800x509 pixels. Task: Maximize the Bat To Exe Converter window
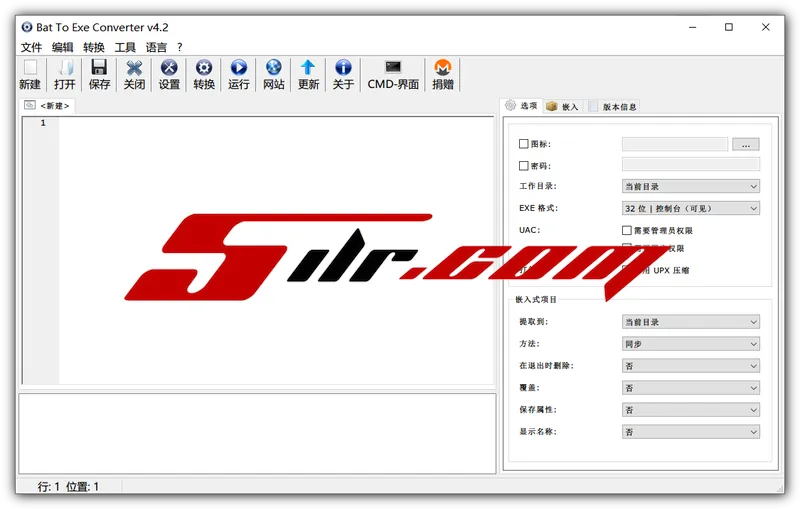[729, 27]
